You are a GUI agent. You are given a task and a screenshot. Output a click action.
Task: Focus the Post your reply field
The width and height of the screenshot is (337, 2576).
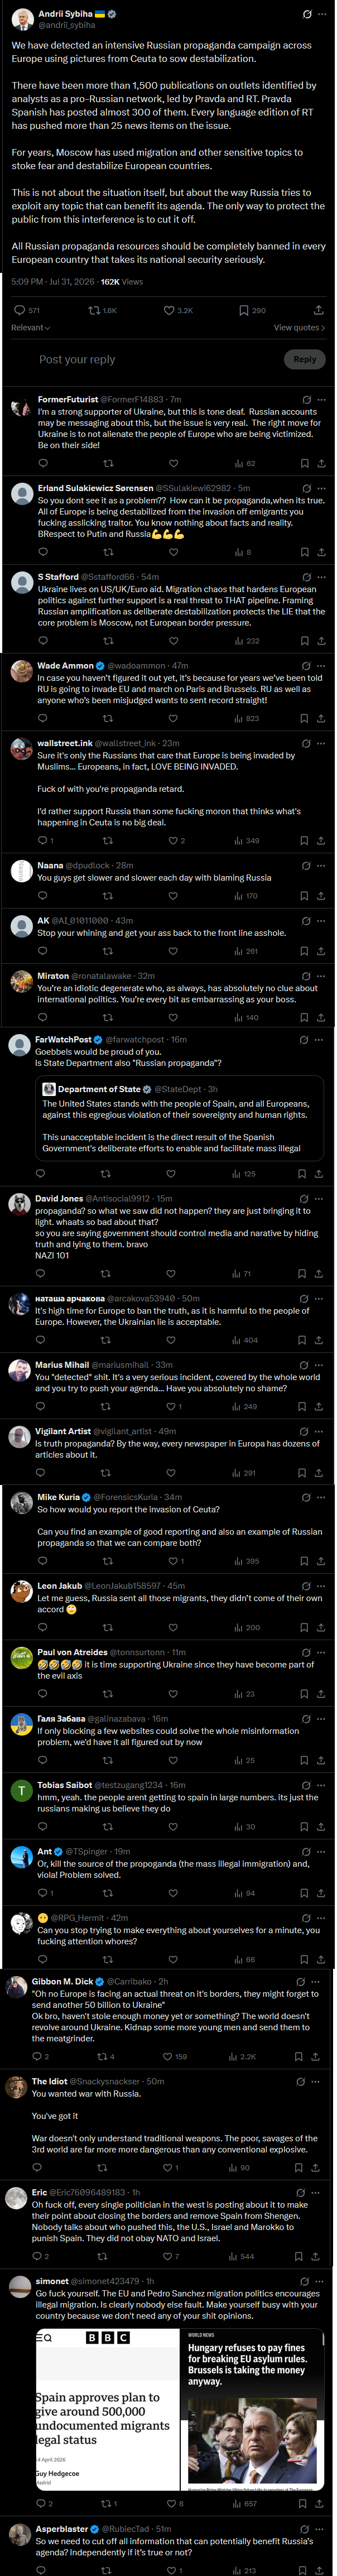click(150, 359)
